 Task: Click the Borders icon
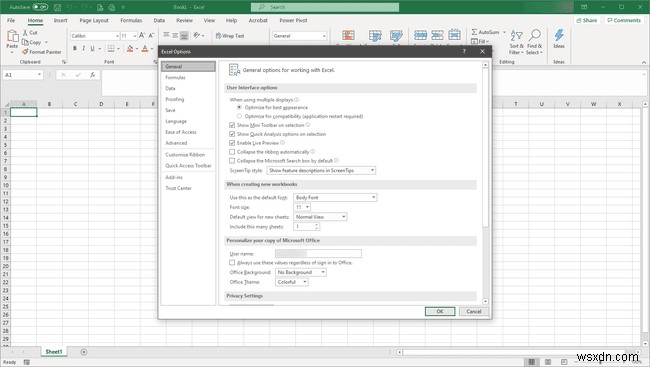[x=111, y=49]
